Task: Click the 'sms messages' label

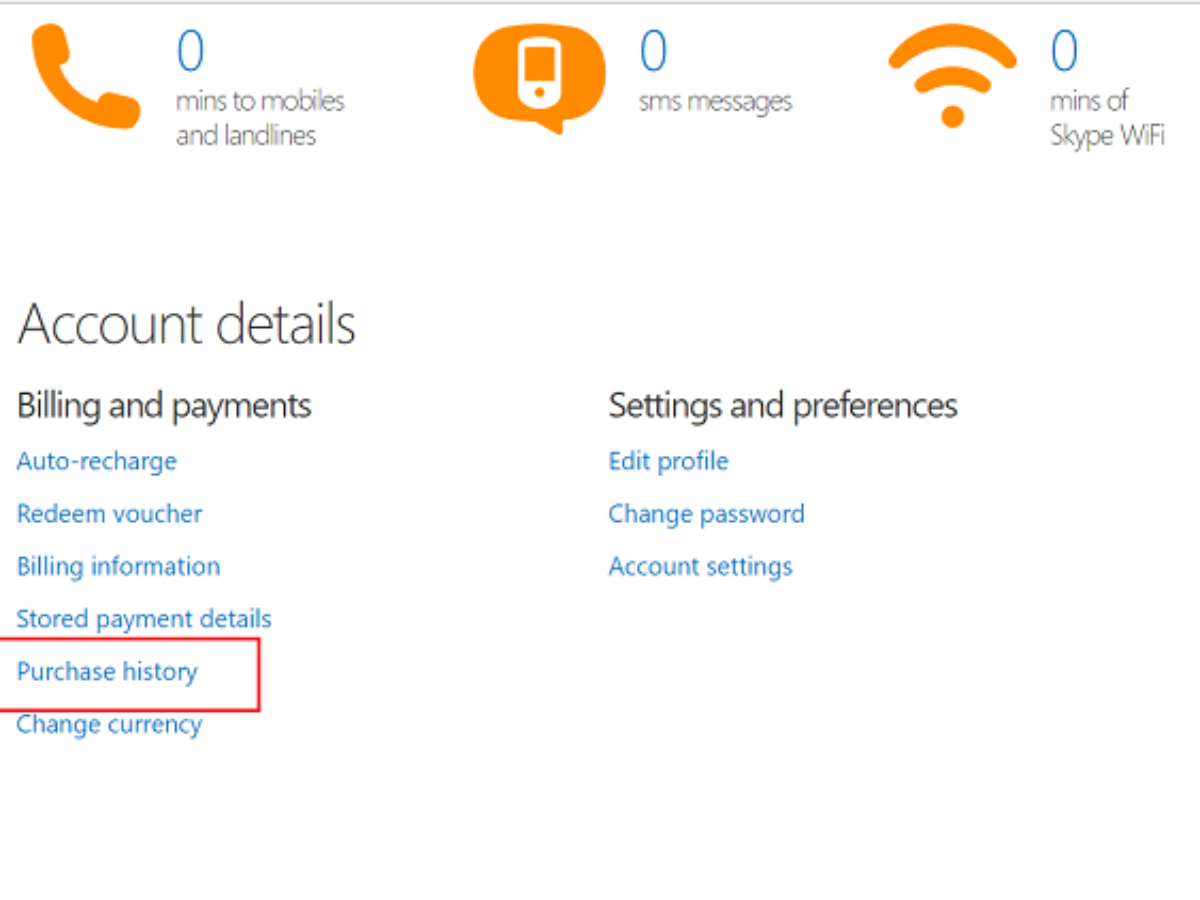Action: 715,101
